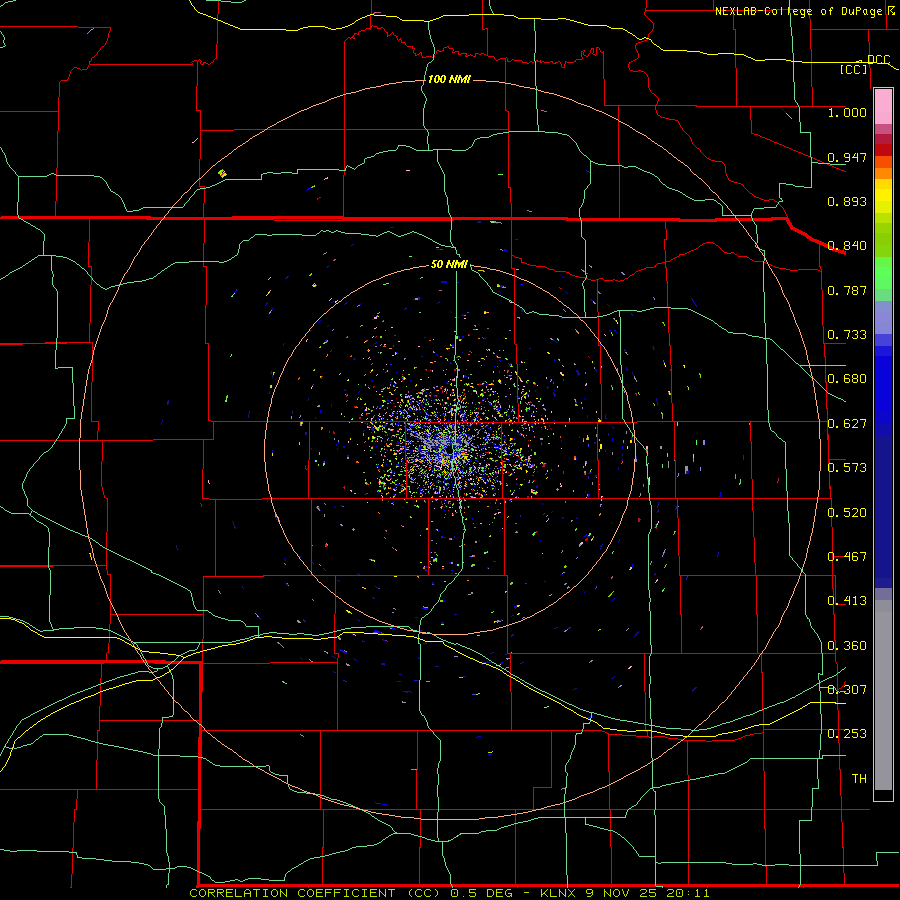Click the 0.787 scale value
Screen dimensions: 900x900
847,290
